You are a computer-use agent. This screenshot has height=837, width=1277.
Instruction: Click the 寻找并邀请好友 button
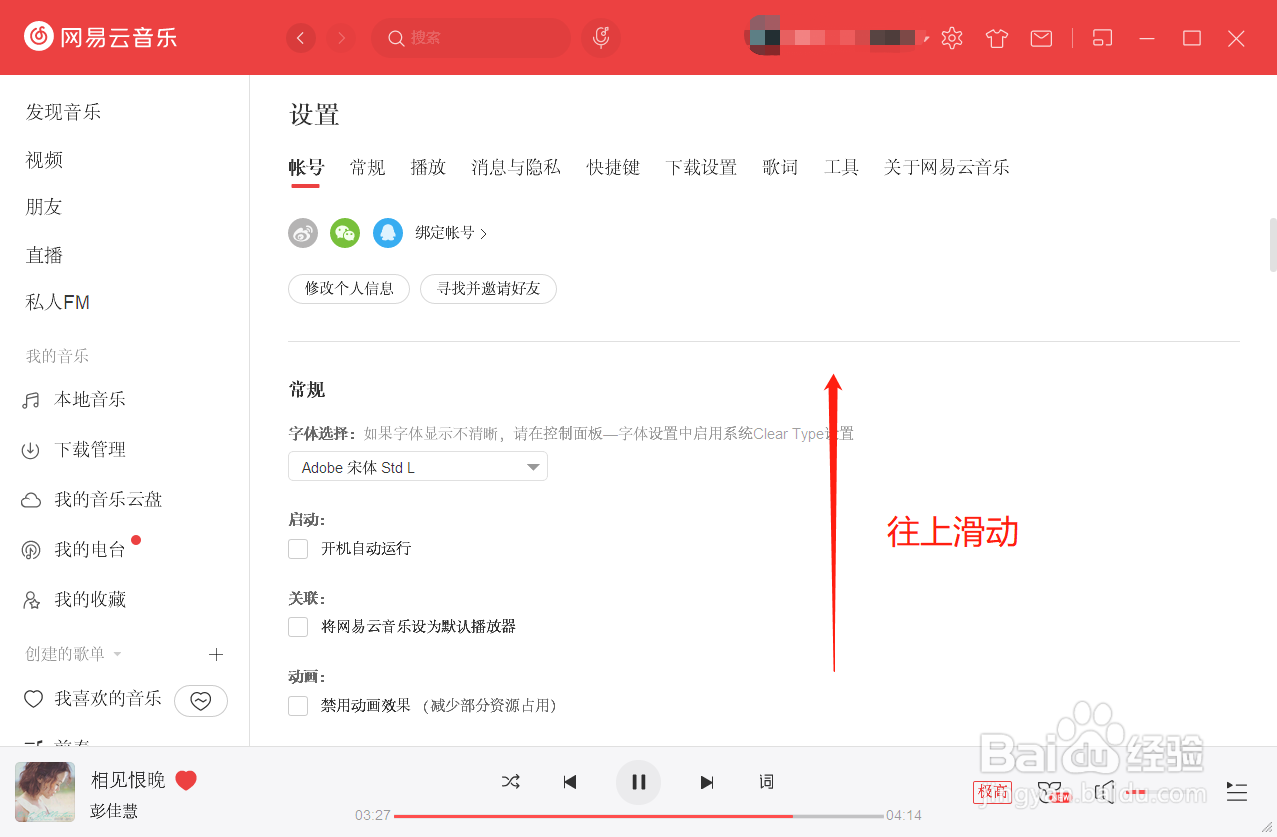[x=488, y=289]
